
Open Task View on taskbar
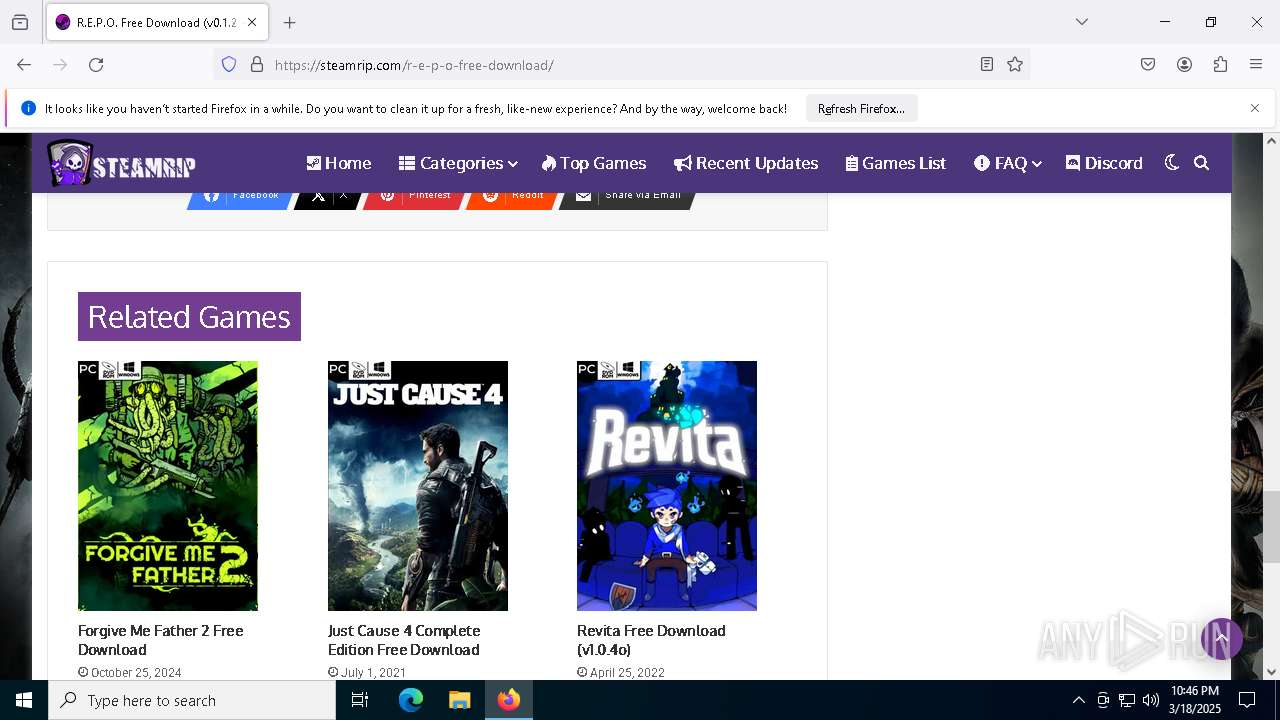point(360,700)
